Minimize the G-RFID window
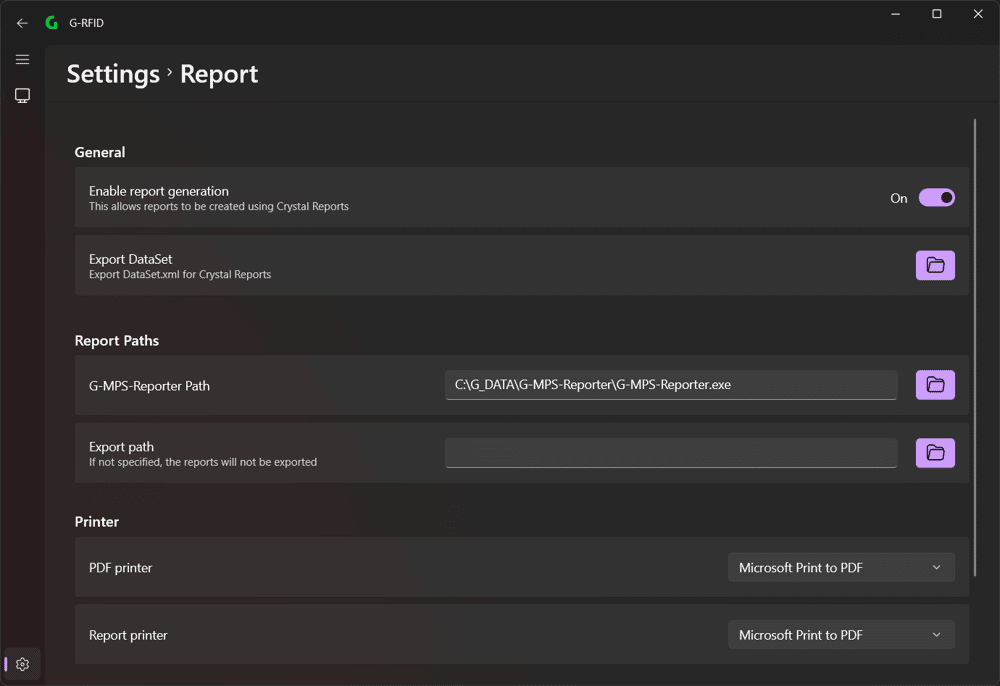 pyautogui.click(x=895, y=14)
